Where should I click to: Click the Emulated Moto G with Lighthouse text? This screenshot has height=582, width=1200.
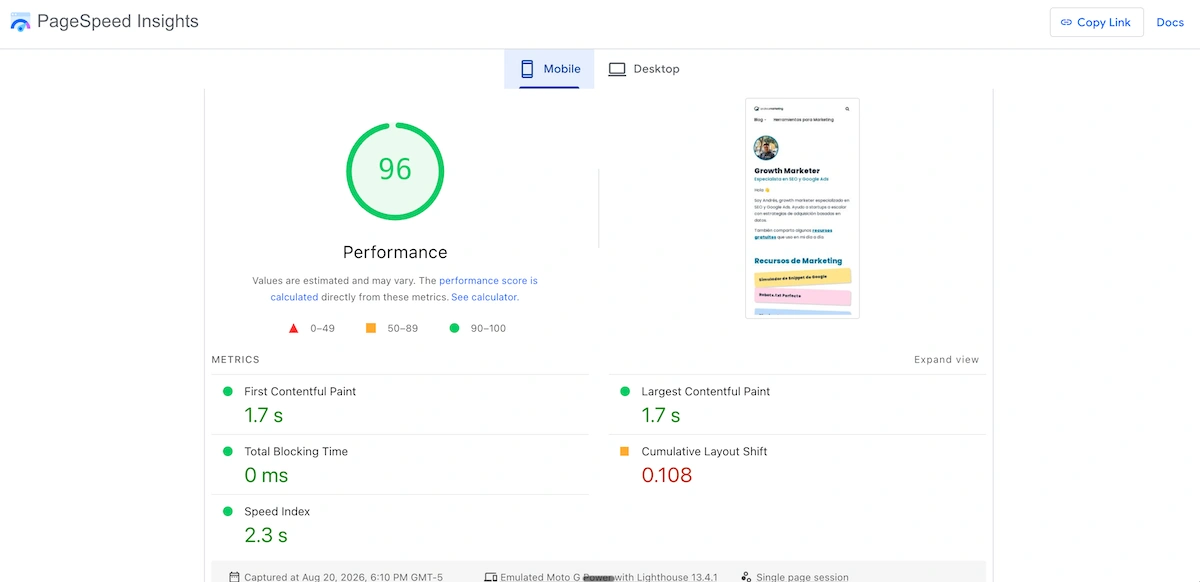pyautogui.click(x=609, y=577)
